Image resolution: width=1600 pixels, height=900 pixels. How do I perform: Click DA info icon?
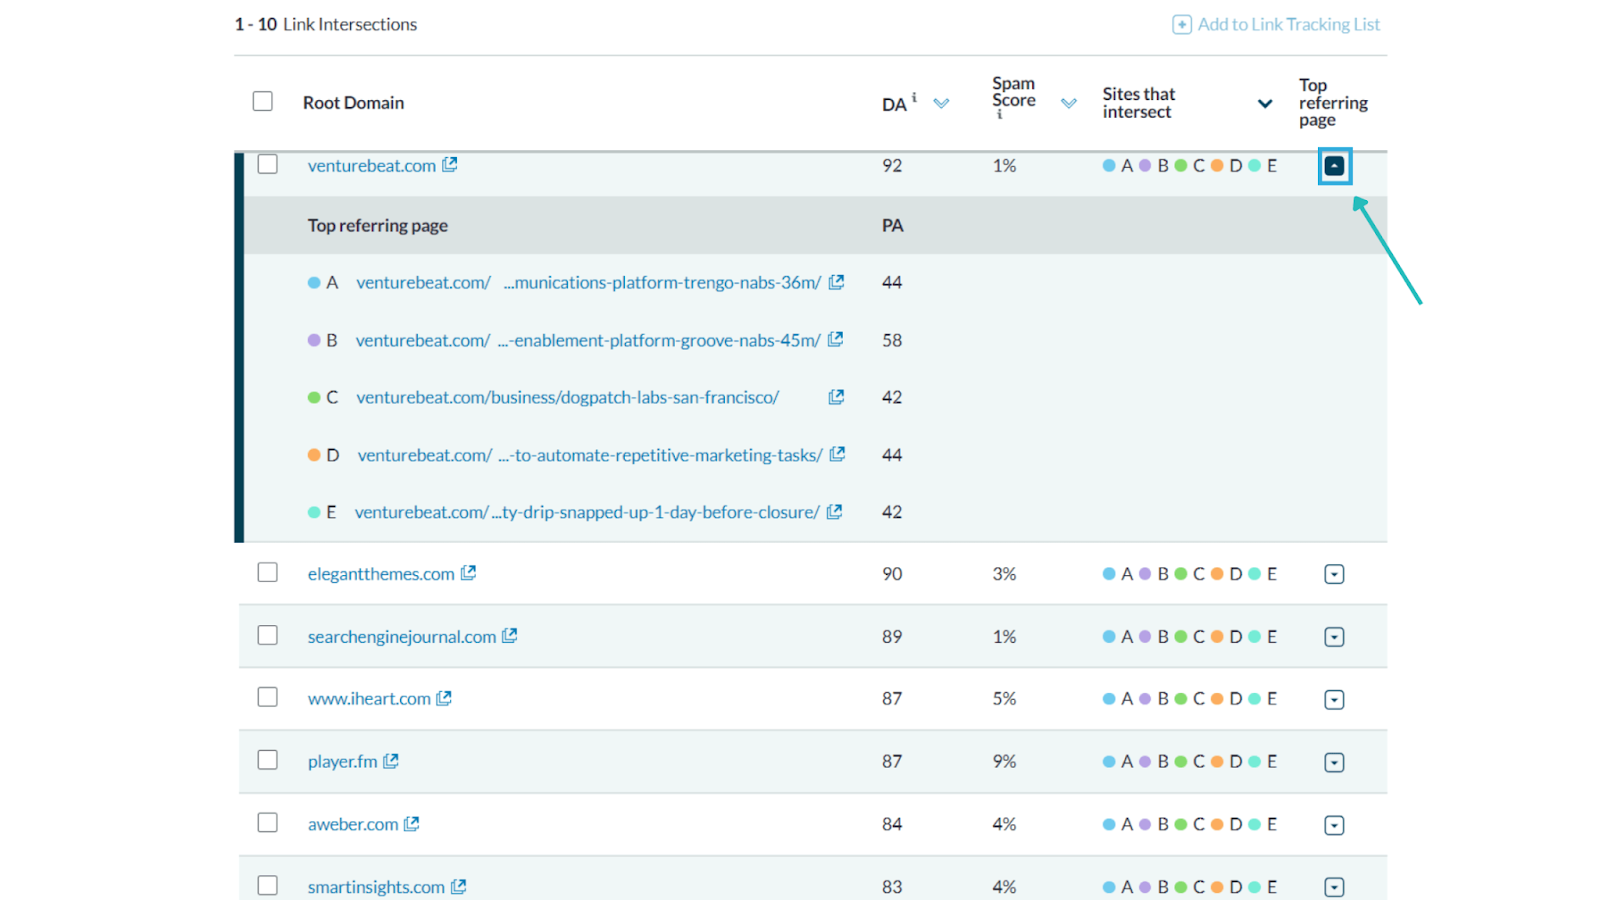coord(914,97)
